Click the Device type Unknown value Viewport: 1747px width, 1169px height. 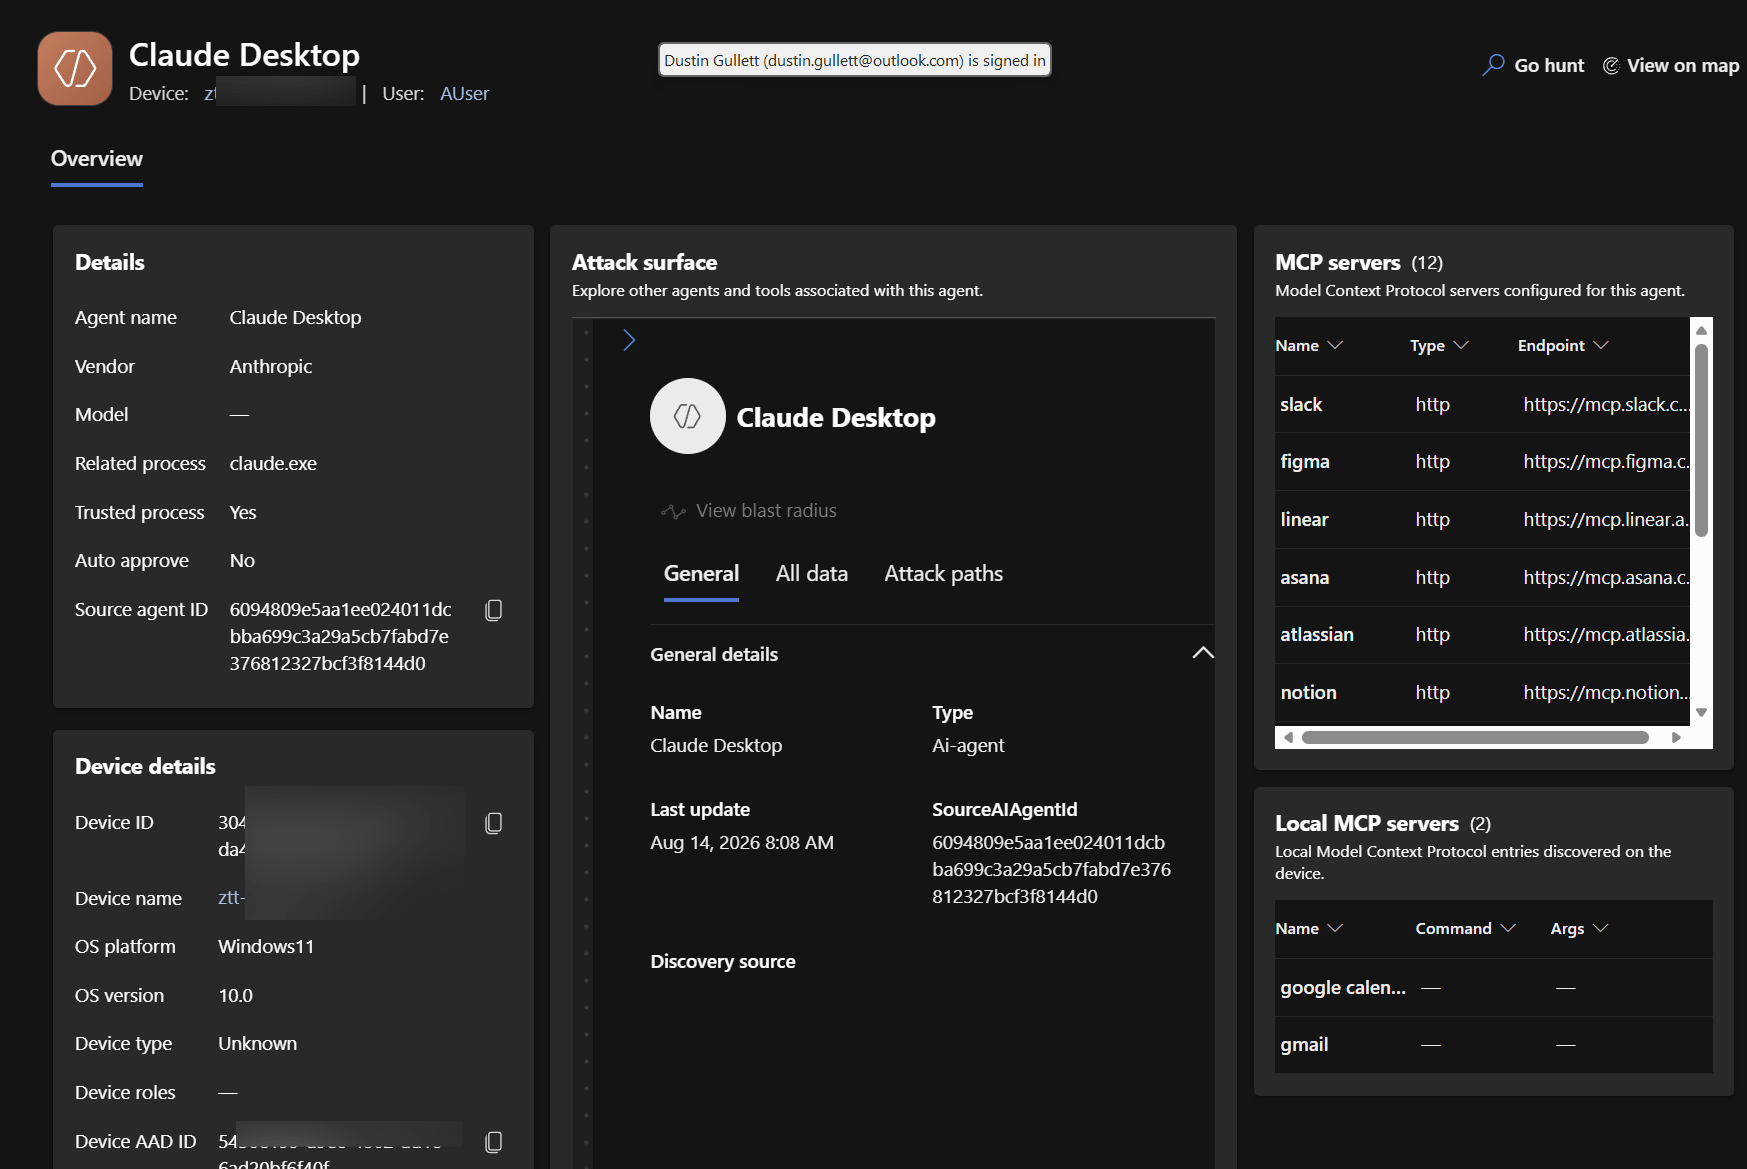257,1044
